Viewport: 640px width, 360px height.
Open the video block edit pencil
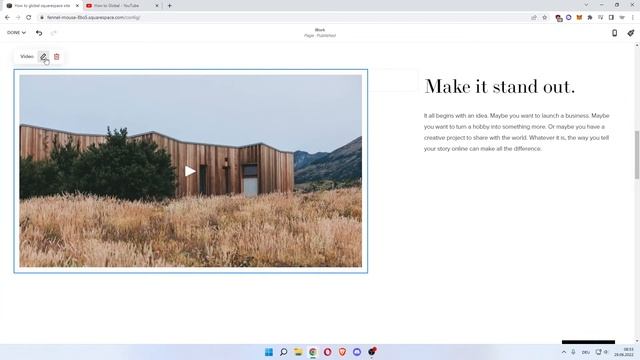pos(43,57)
